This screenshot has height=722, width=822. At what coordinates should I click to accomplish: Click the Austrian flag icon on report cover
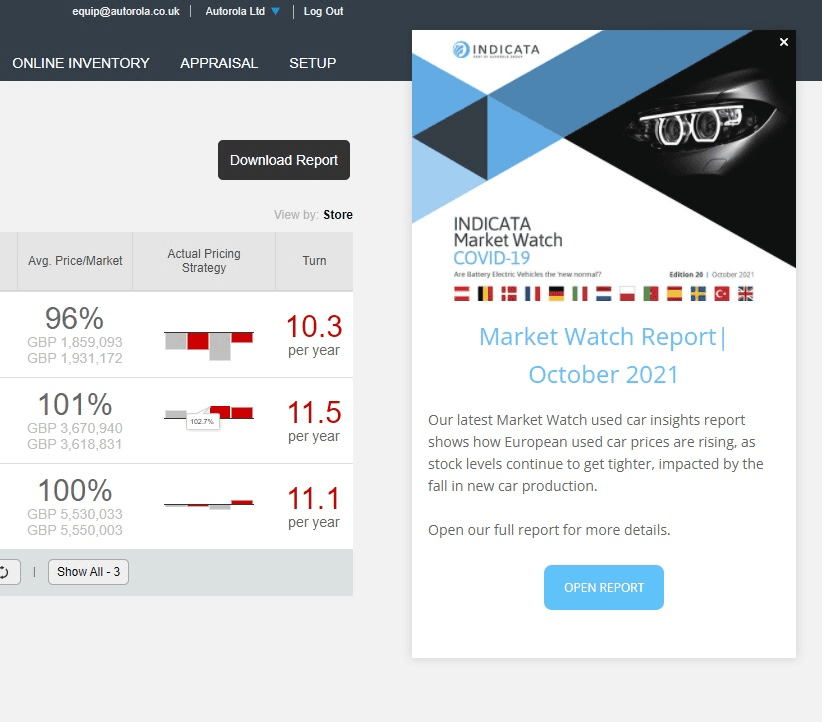[x=462, y=294]
